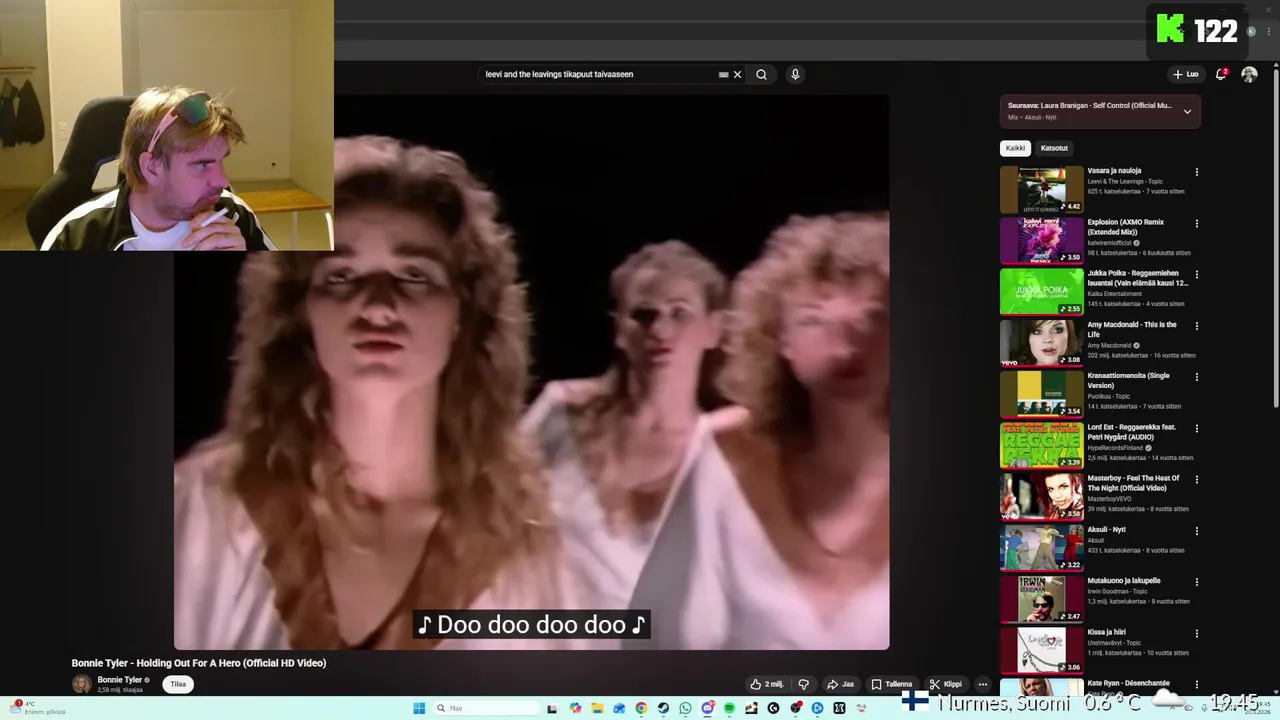This screenshot has height=720, width=1280.
Task: Open Kate Ryan Désenchantée title
Action: pyautogui.click(x=1127, y=684)
